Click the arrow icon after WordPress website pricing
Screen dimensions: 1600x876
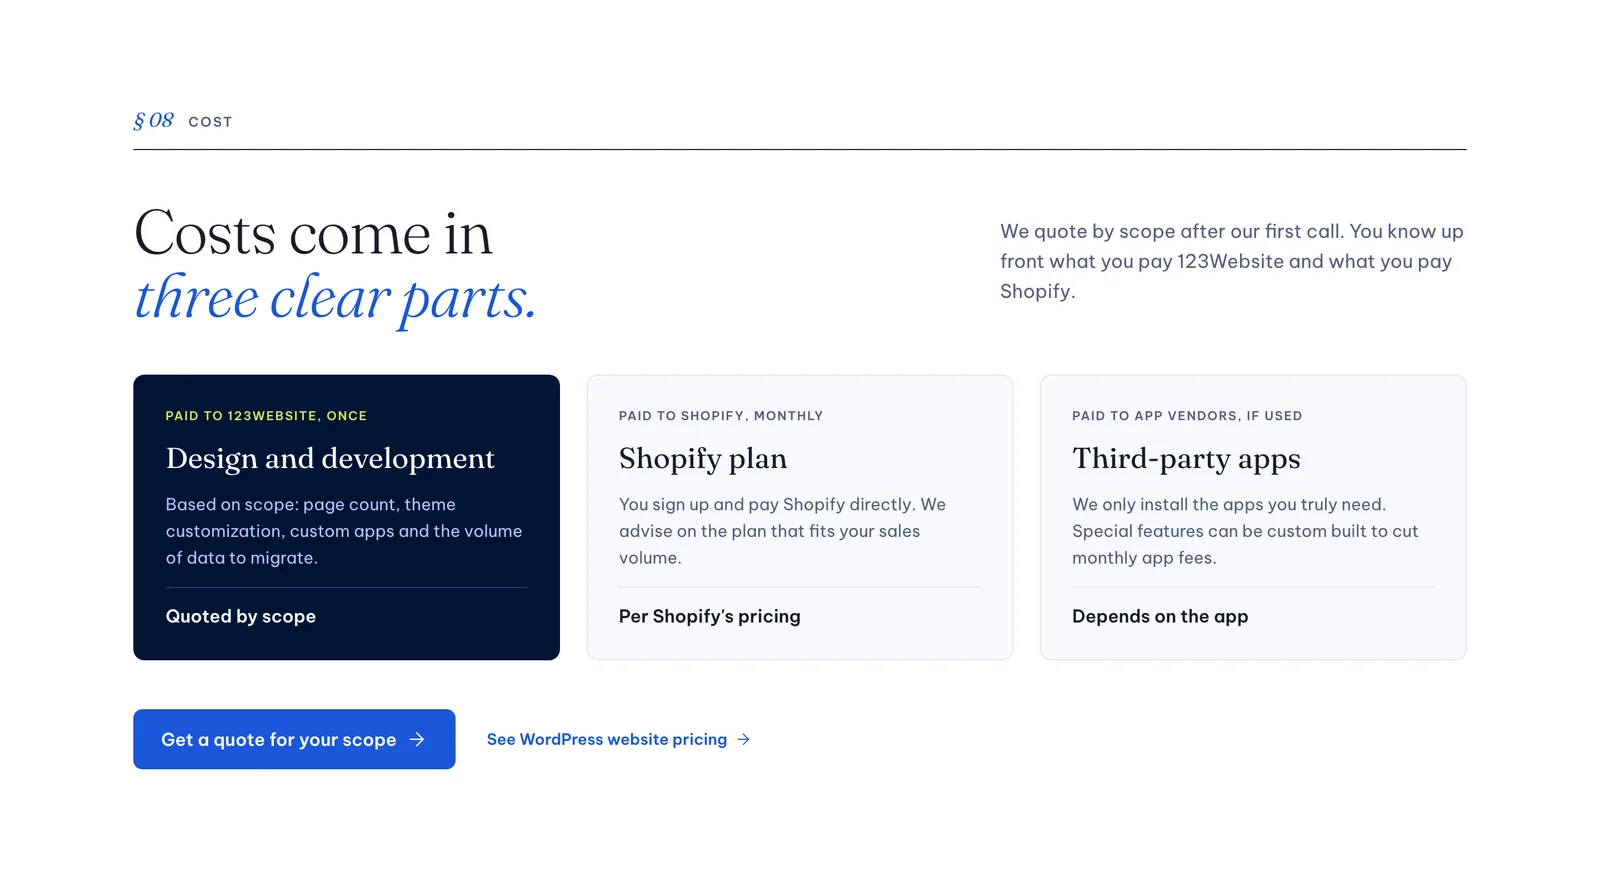click(743, 739)
